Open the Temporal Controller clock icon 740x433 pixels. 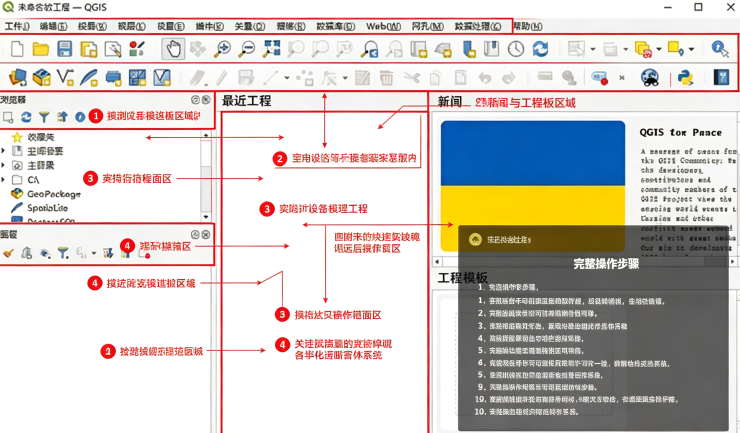tap(516, 49)
